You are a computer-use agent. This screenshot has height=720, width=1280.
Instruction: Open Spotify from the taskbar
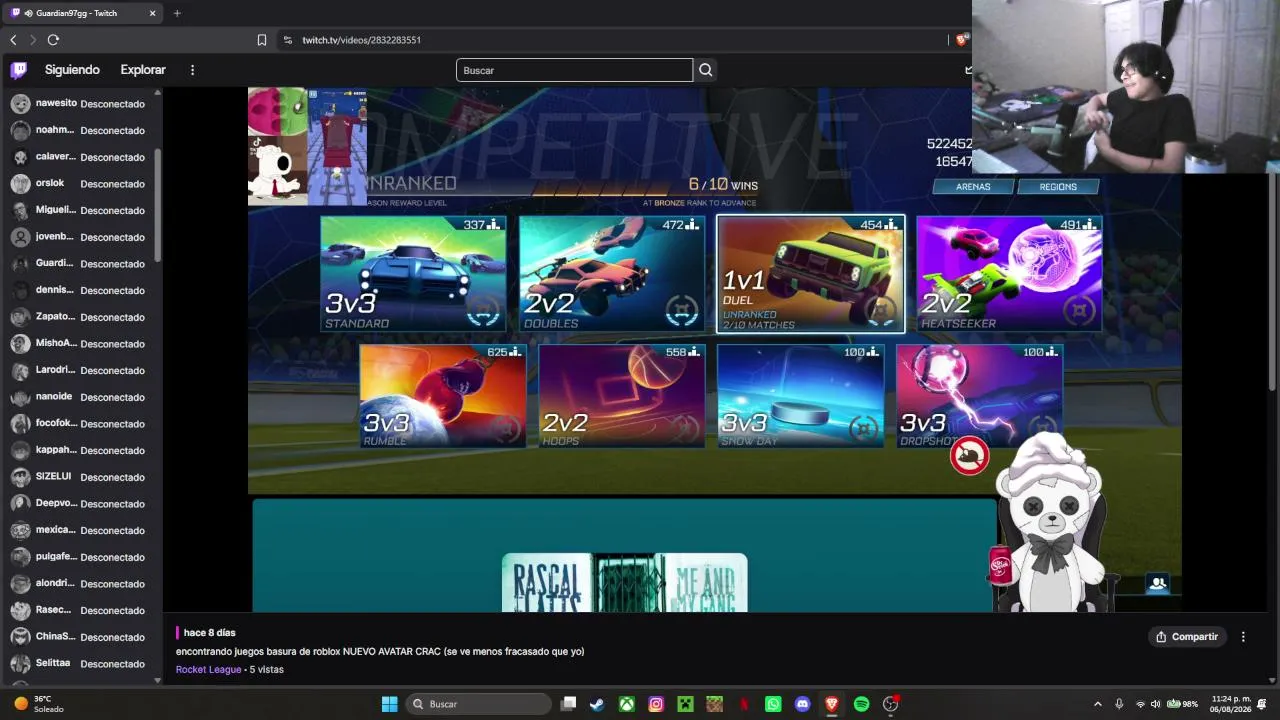[861, 704]
